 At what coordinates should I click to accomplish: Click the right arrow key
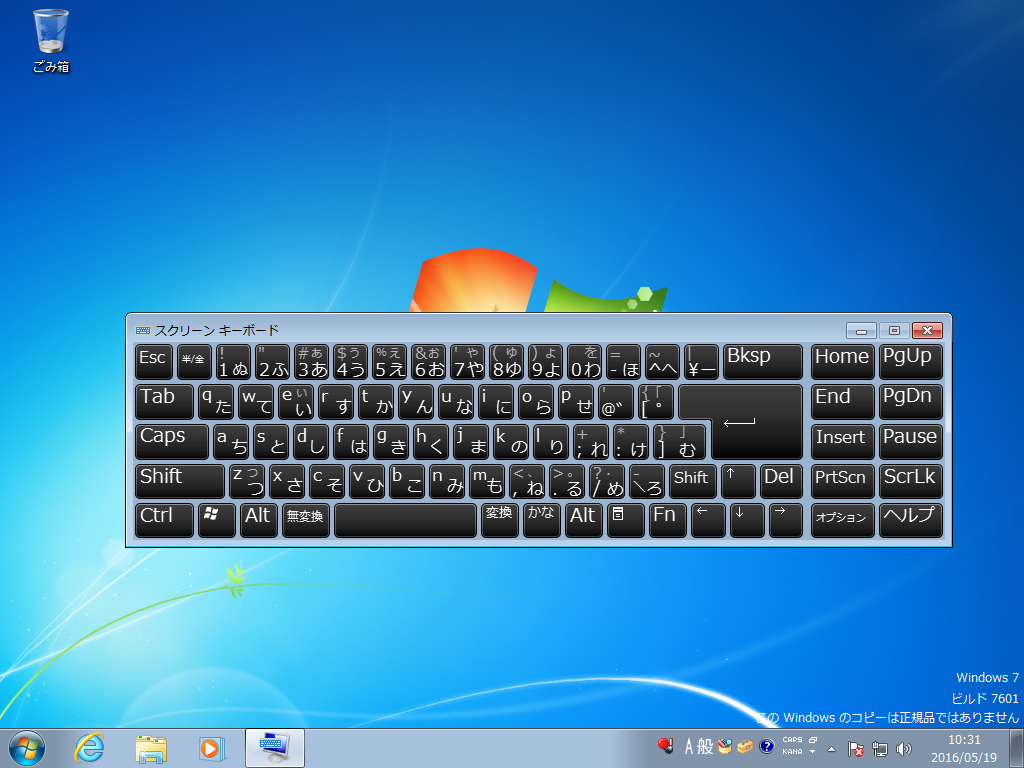point(786,520)
